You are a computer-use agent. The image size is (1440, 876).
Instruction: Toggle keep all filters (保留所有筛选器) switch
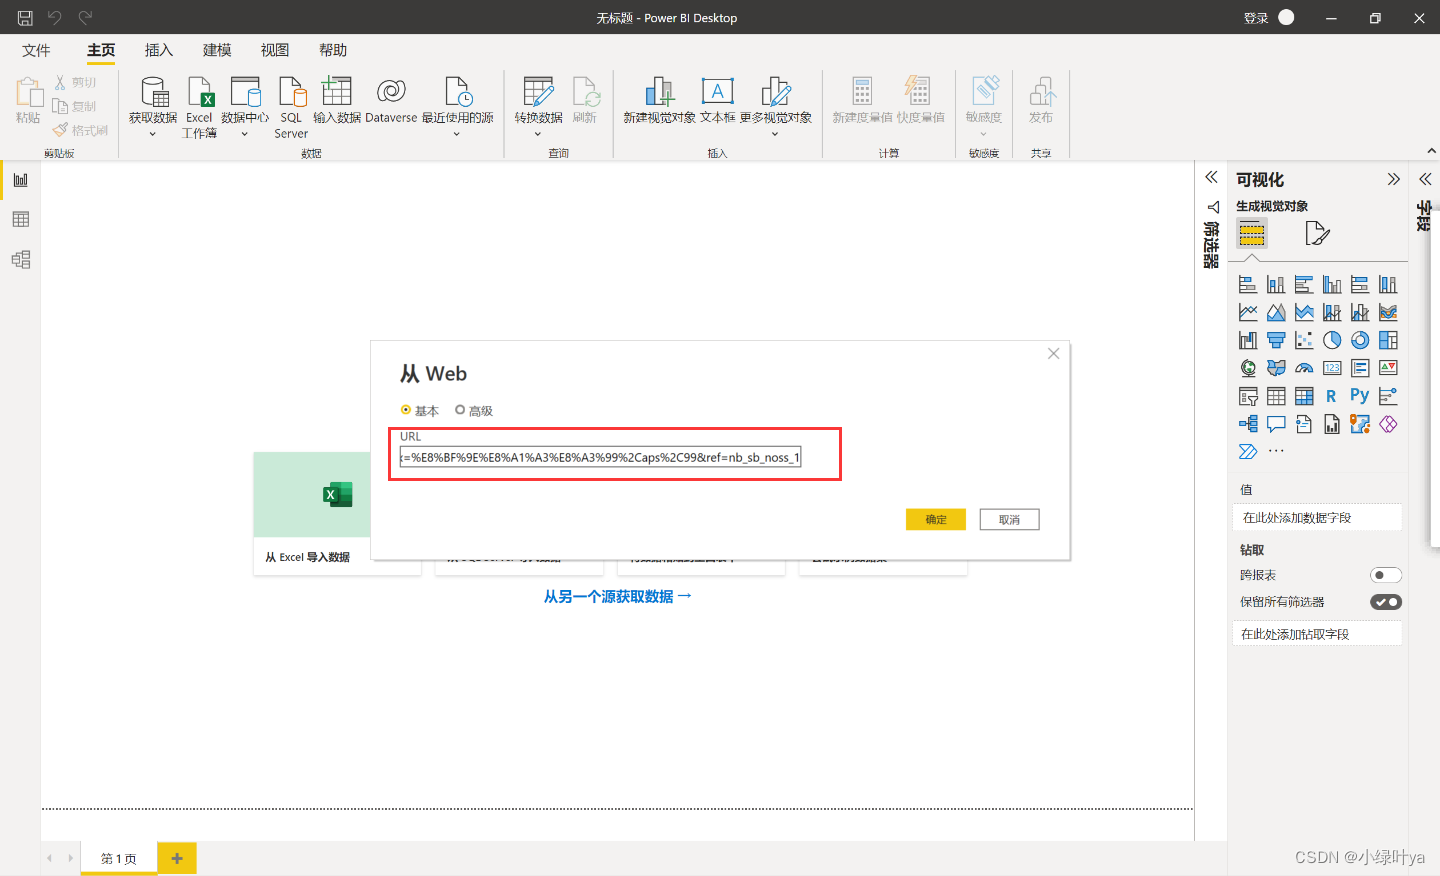pos(1386,602)
